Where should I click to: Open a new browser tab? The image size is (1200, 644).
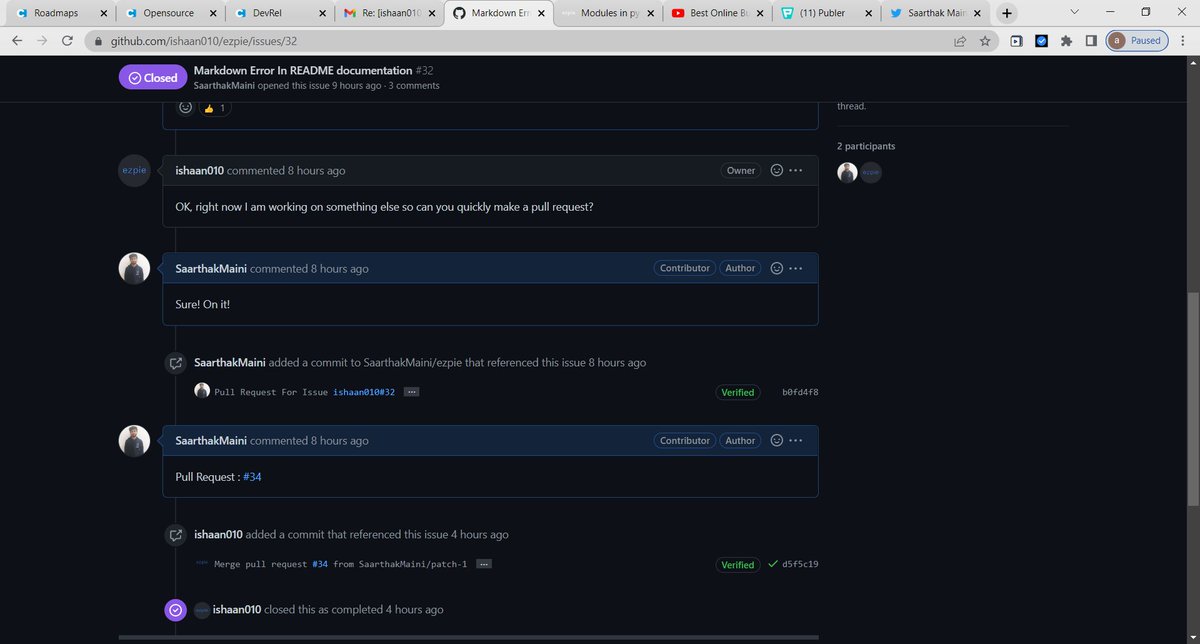coord(1007,13)
